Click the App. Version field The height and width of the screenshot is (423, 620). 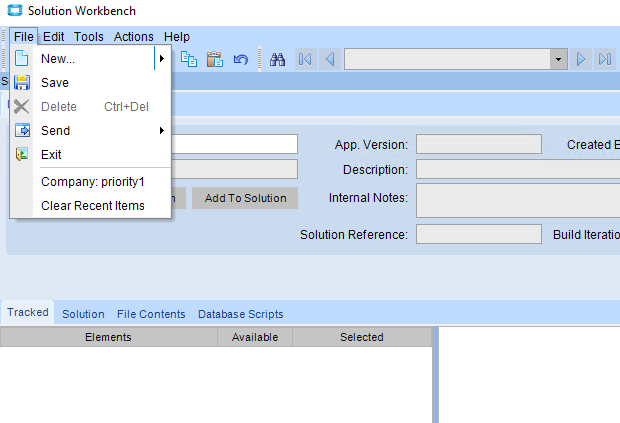click(x=479, y=144)
